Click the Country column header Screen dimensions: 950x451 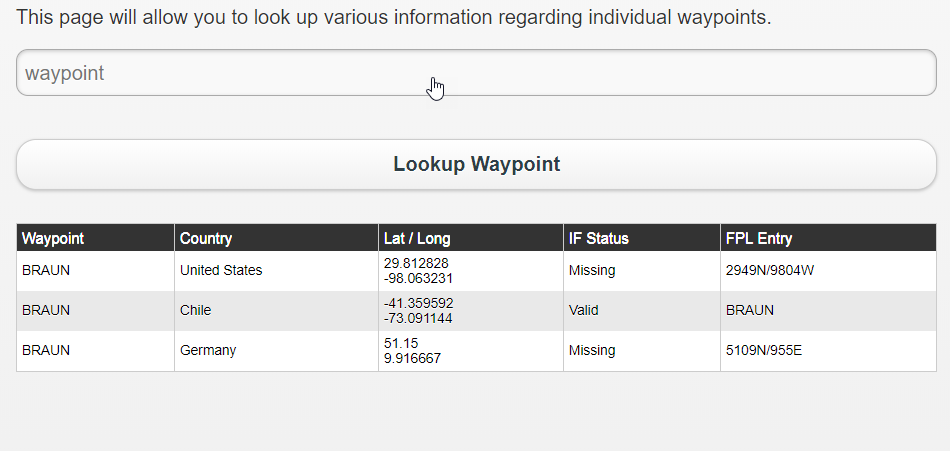(x=206, y=238)
